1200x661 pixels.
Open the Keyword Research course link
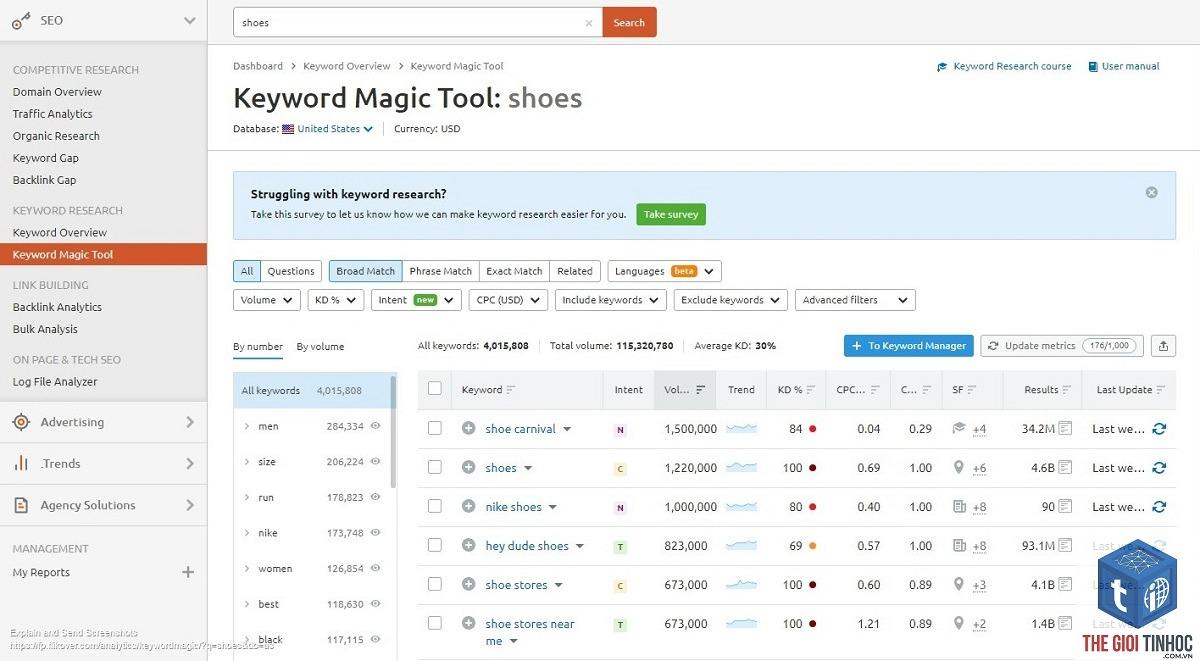[x=1004, y=66]
